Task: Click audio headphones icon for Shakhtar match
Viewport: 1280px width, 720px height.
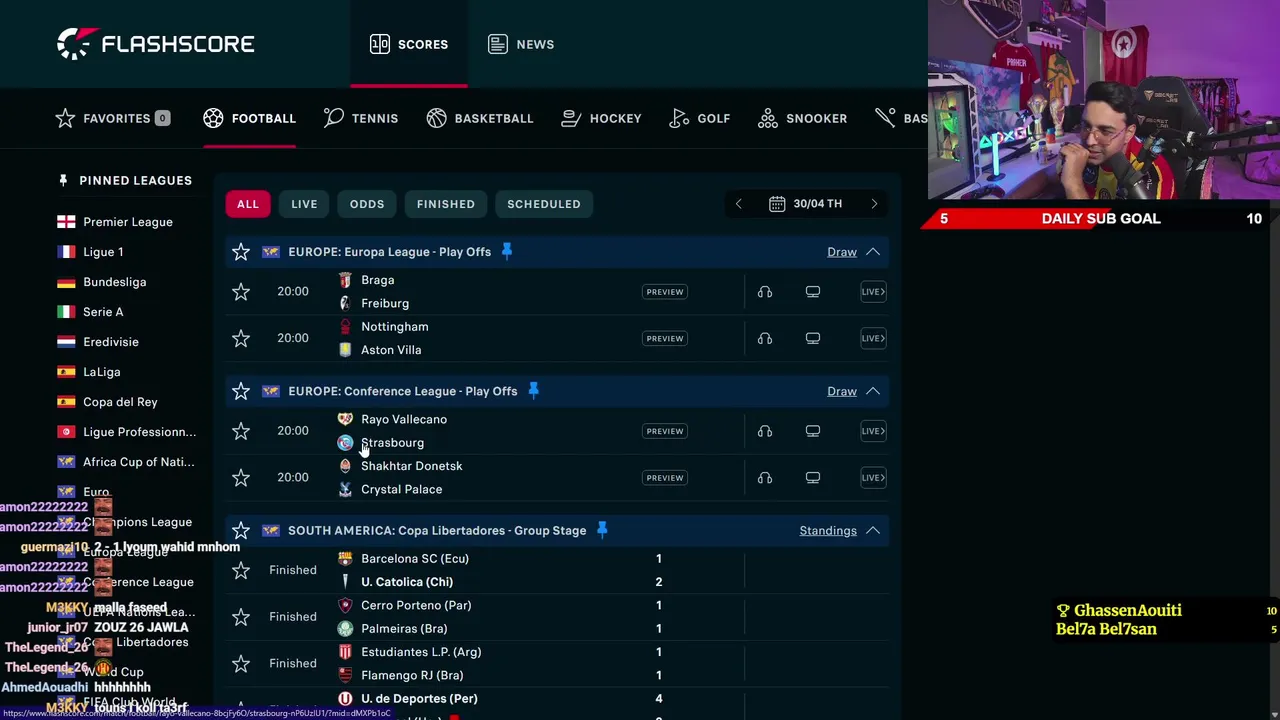Action: 765,478
